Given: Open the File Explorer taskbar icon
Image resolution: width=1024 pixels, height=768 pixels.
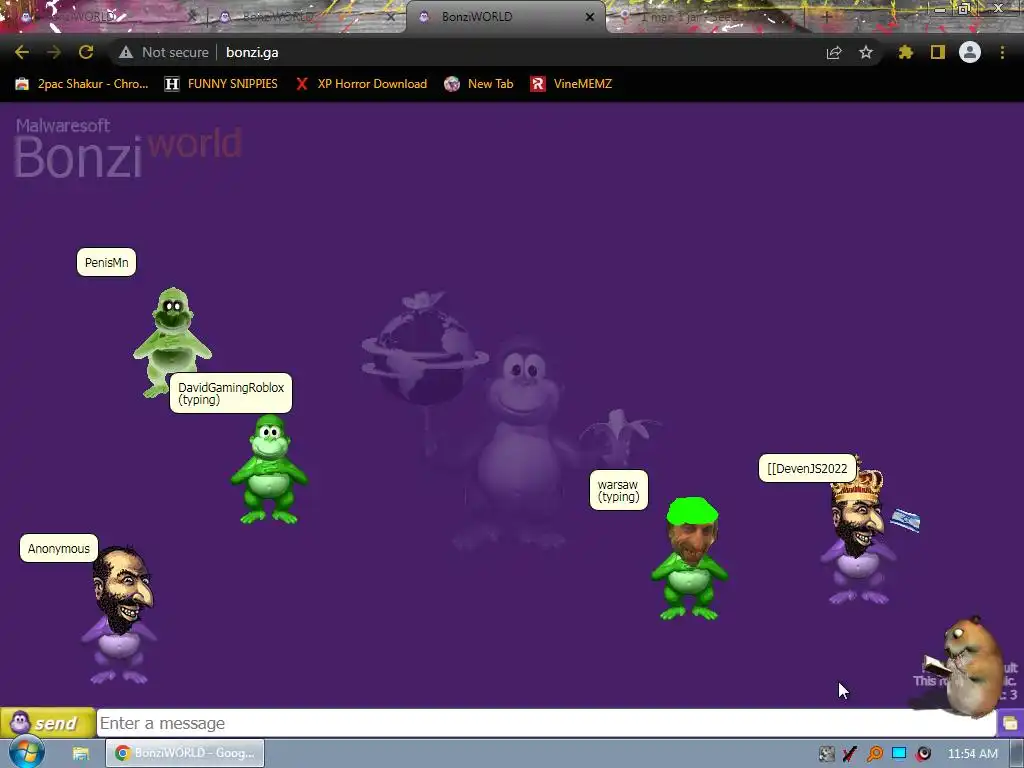Looking at the screenshot, I should tap(81, 754).
